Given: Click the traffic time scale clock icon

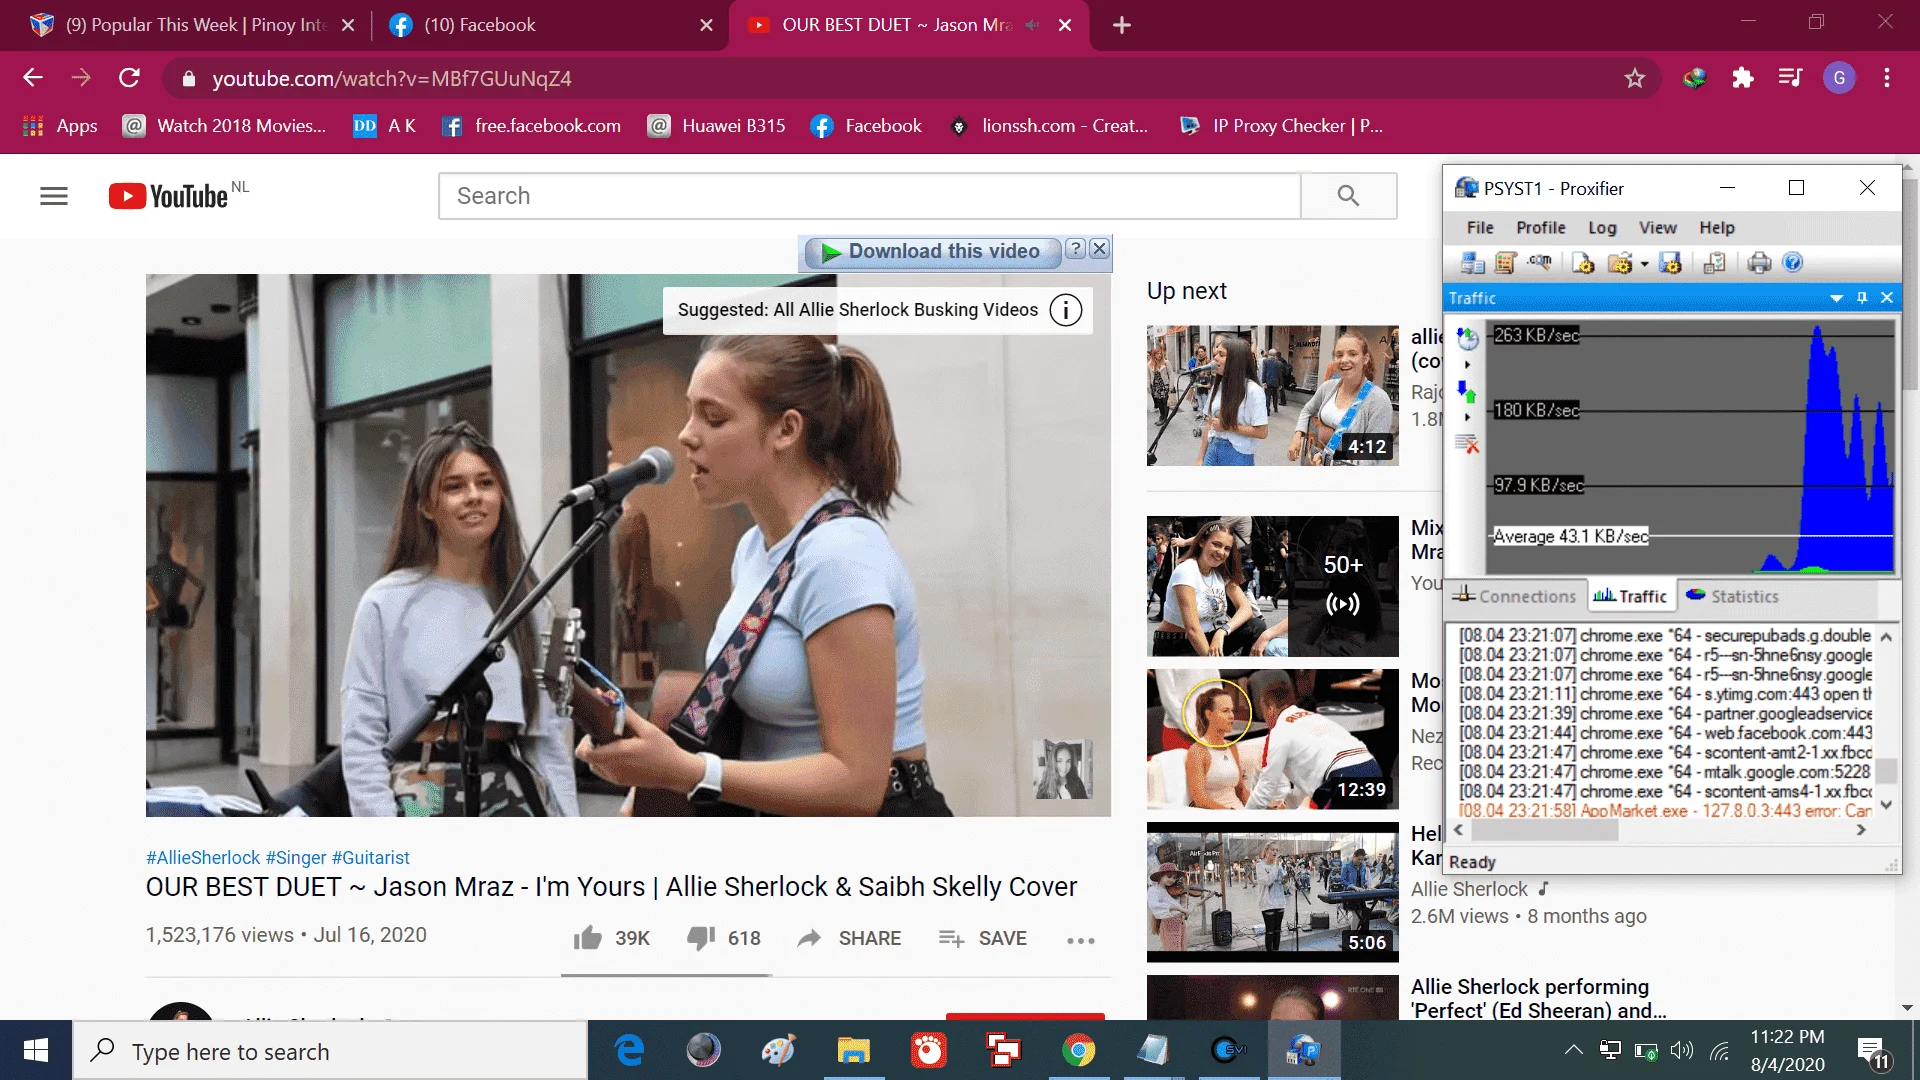Looking at the screenshot, I should 1467,339.
